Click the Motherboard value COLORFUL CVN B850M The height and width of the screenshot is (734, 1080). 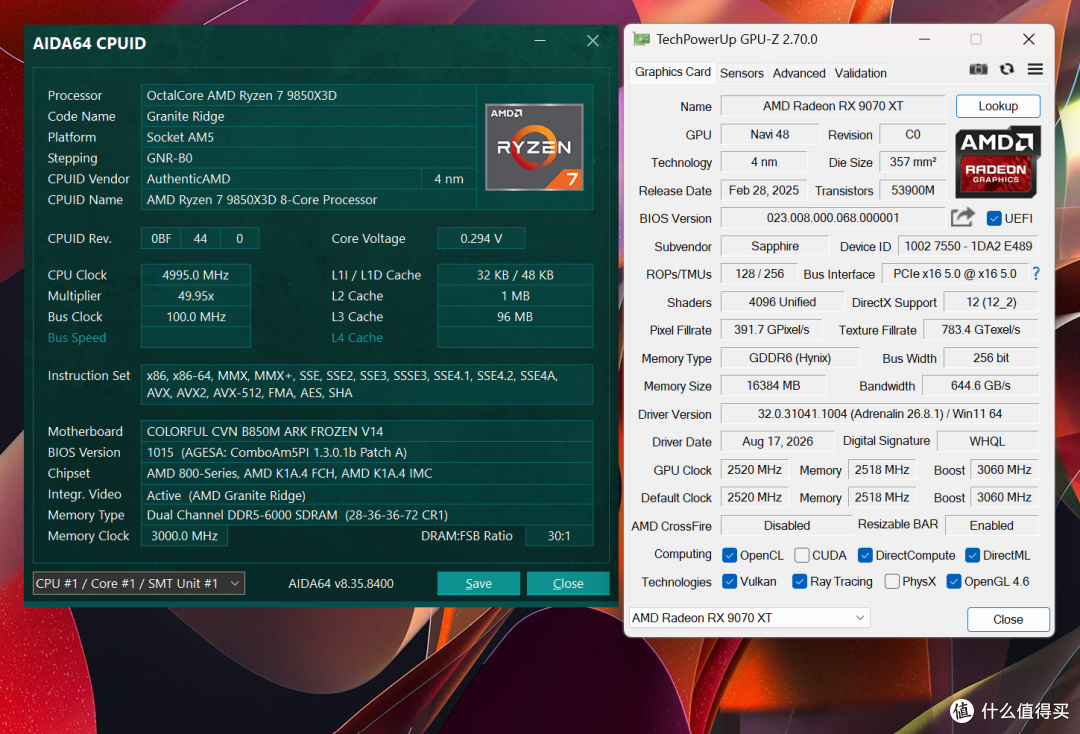366,431
